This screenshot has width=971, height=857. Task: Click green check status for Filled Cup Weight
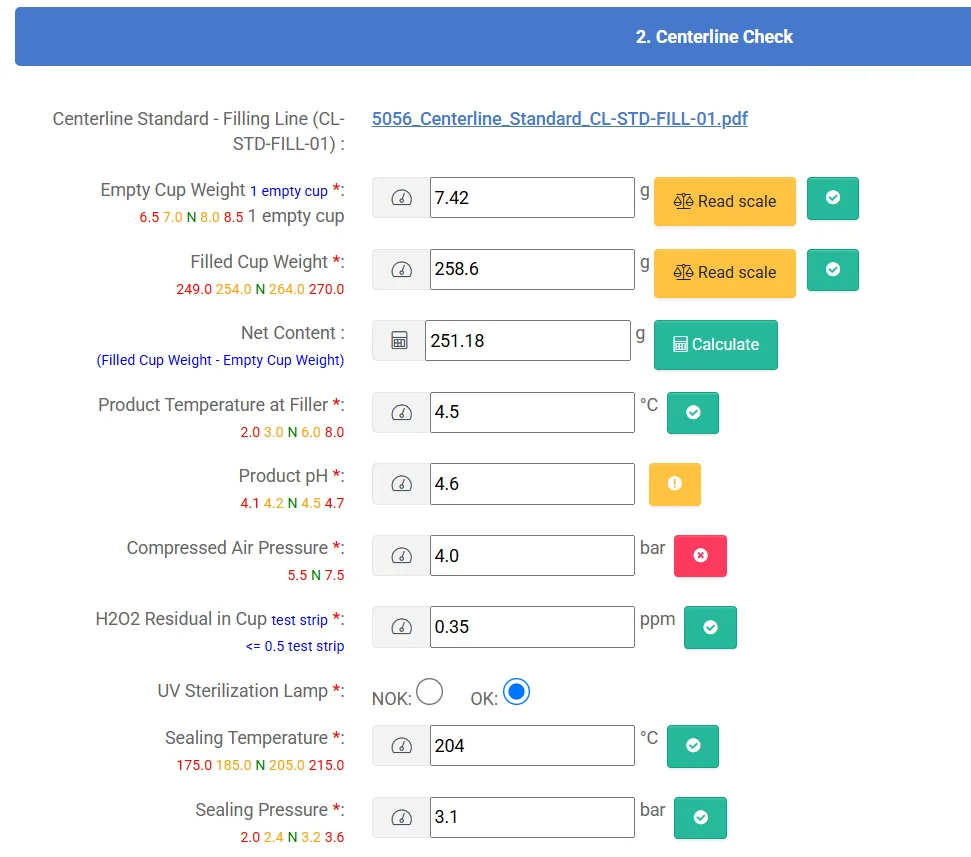click(x=832, y=270)
